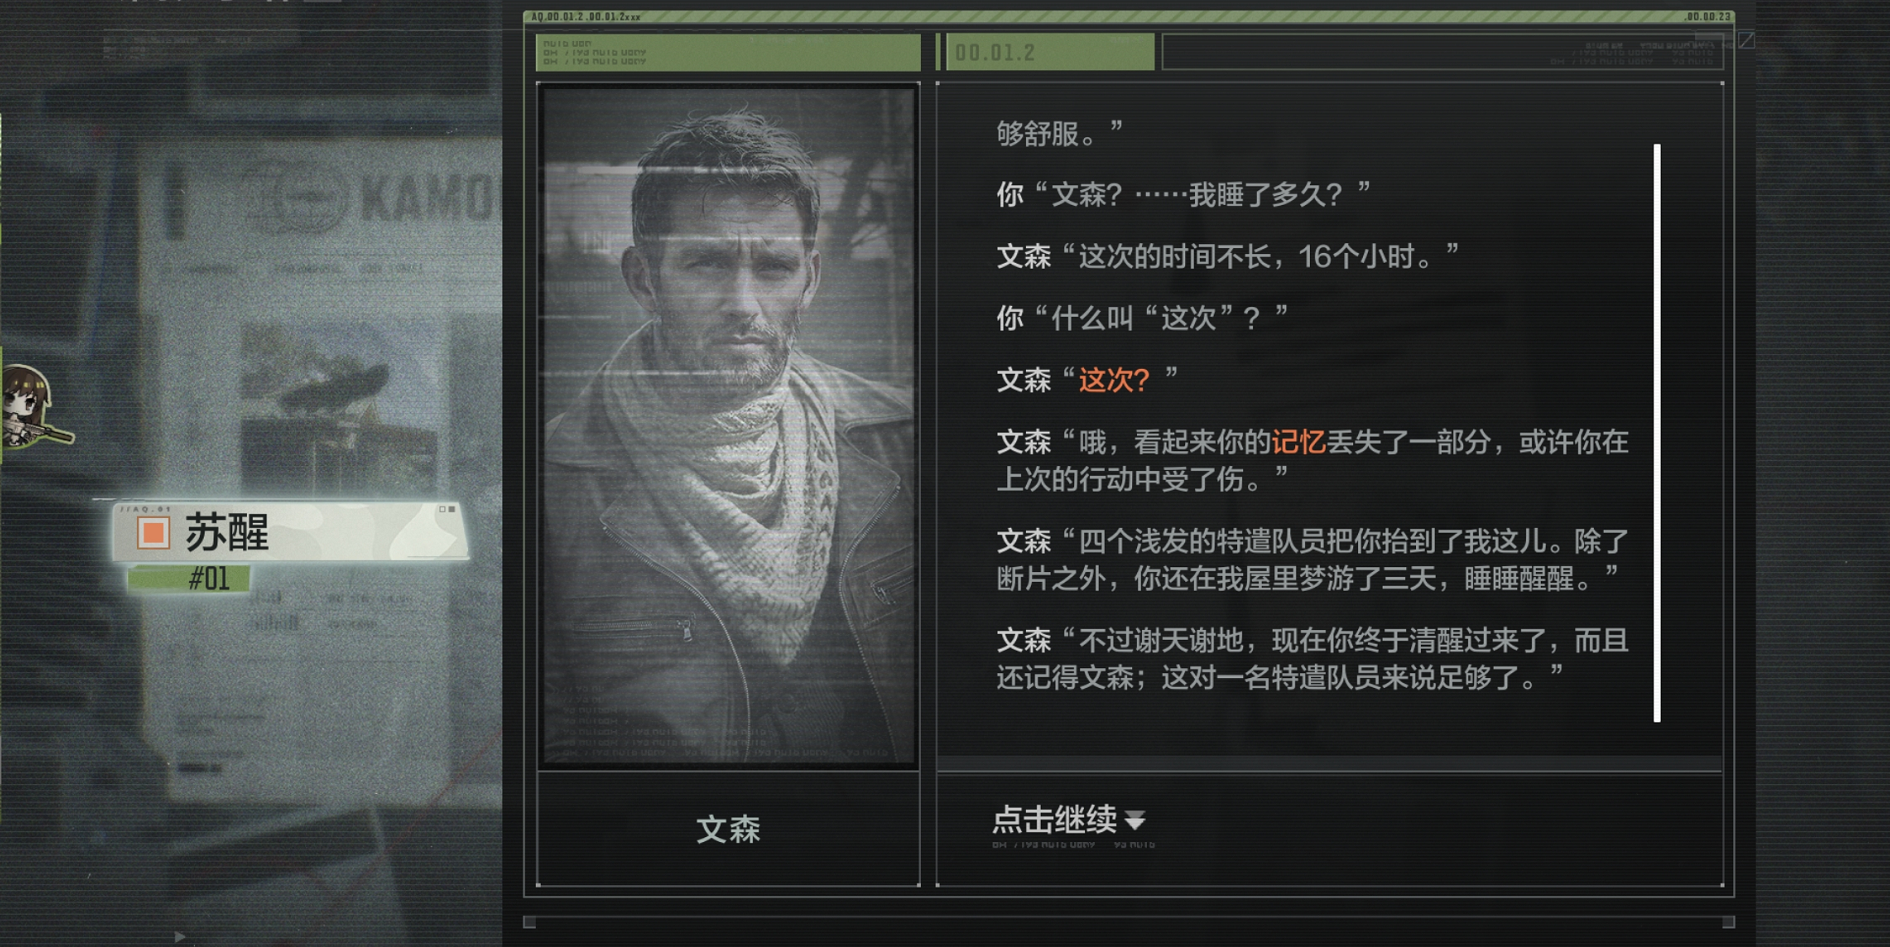
Task: Click the diagonal-slash square icon at top right
Action: 1746,40
